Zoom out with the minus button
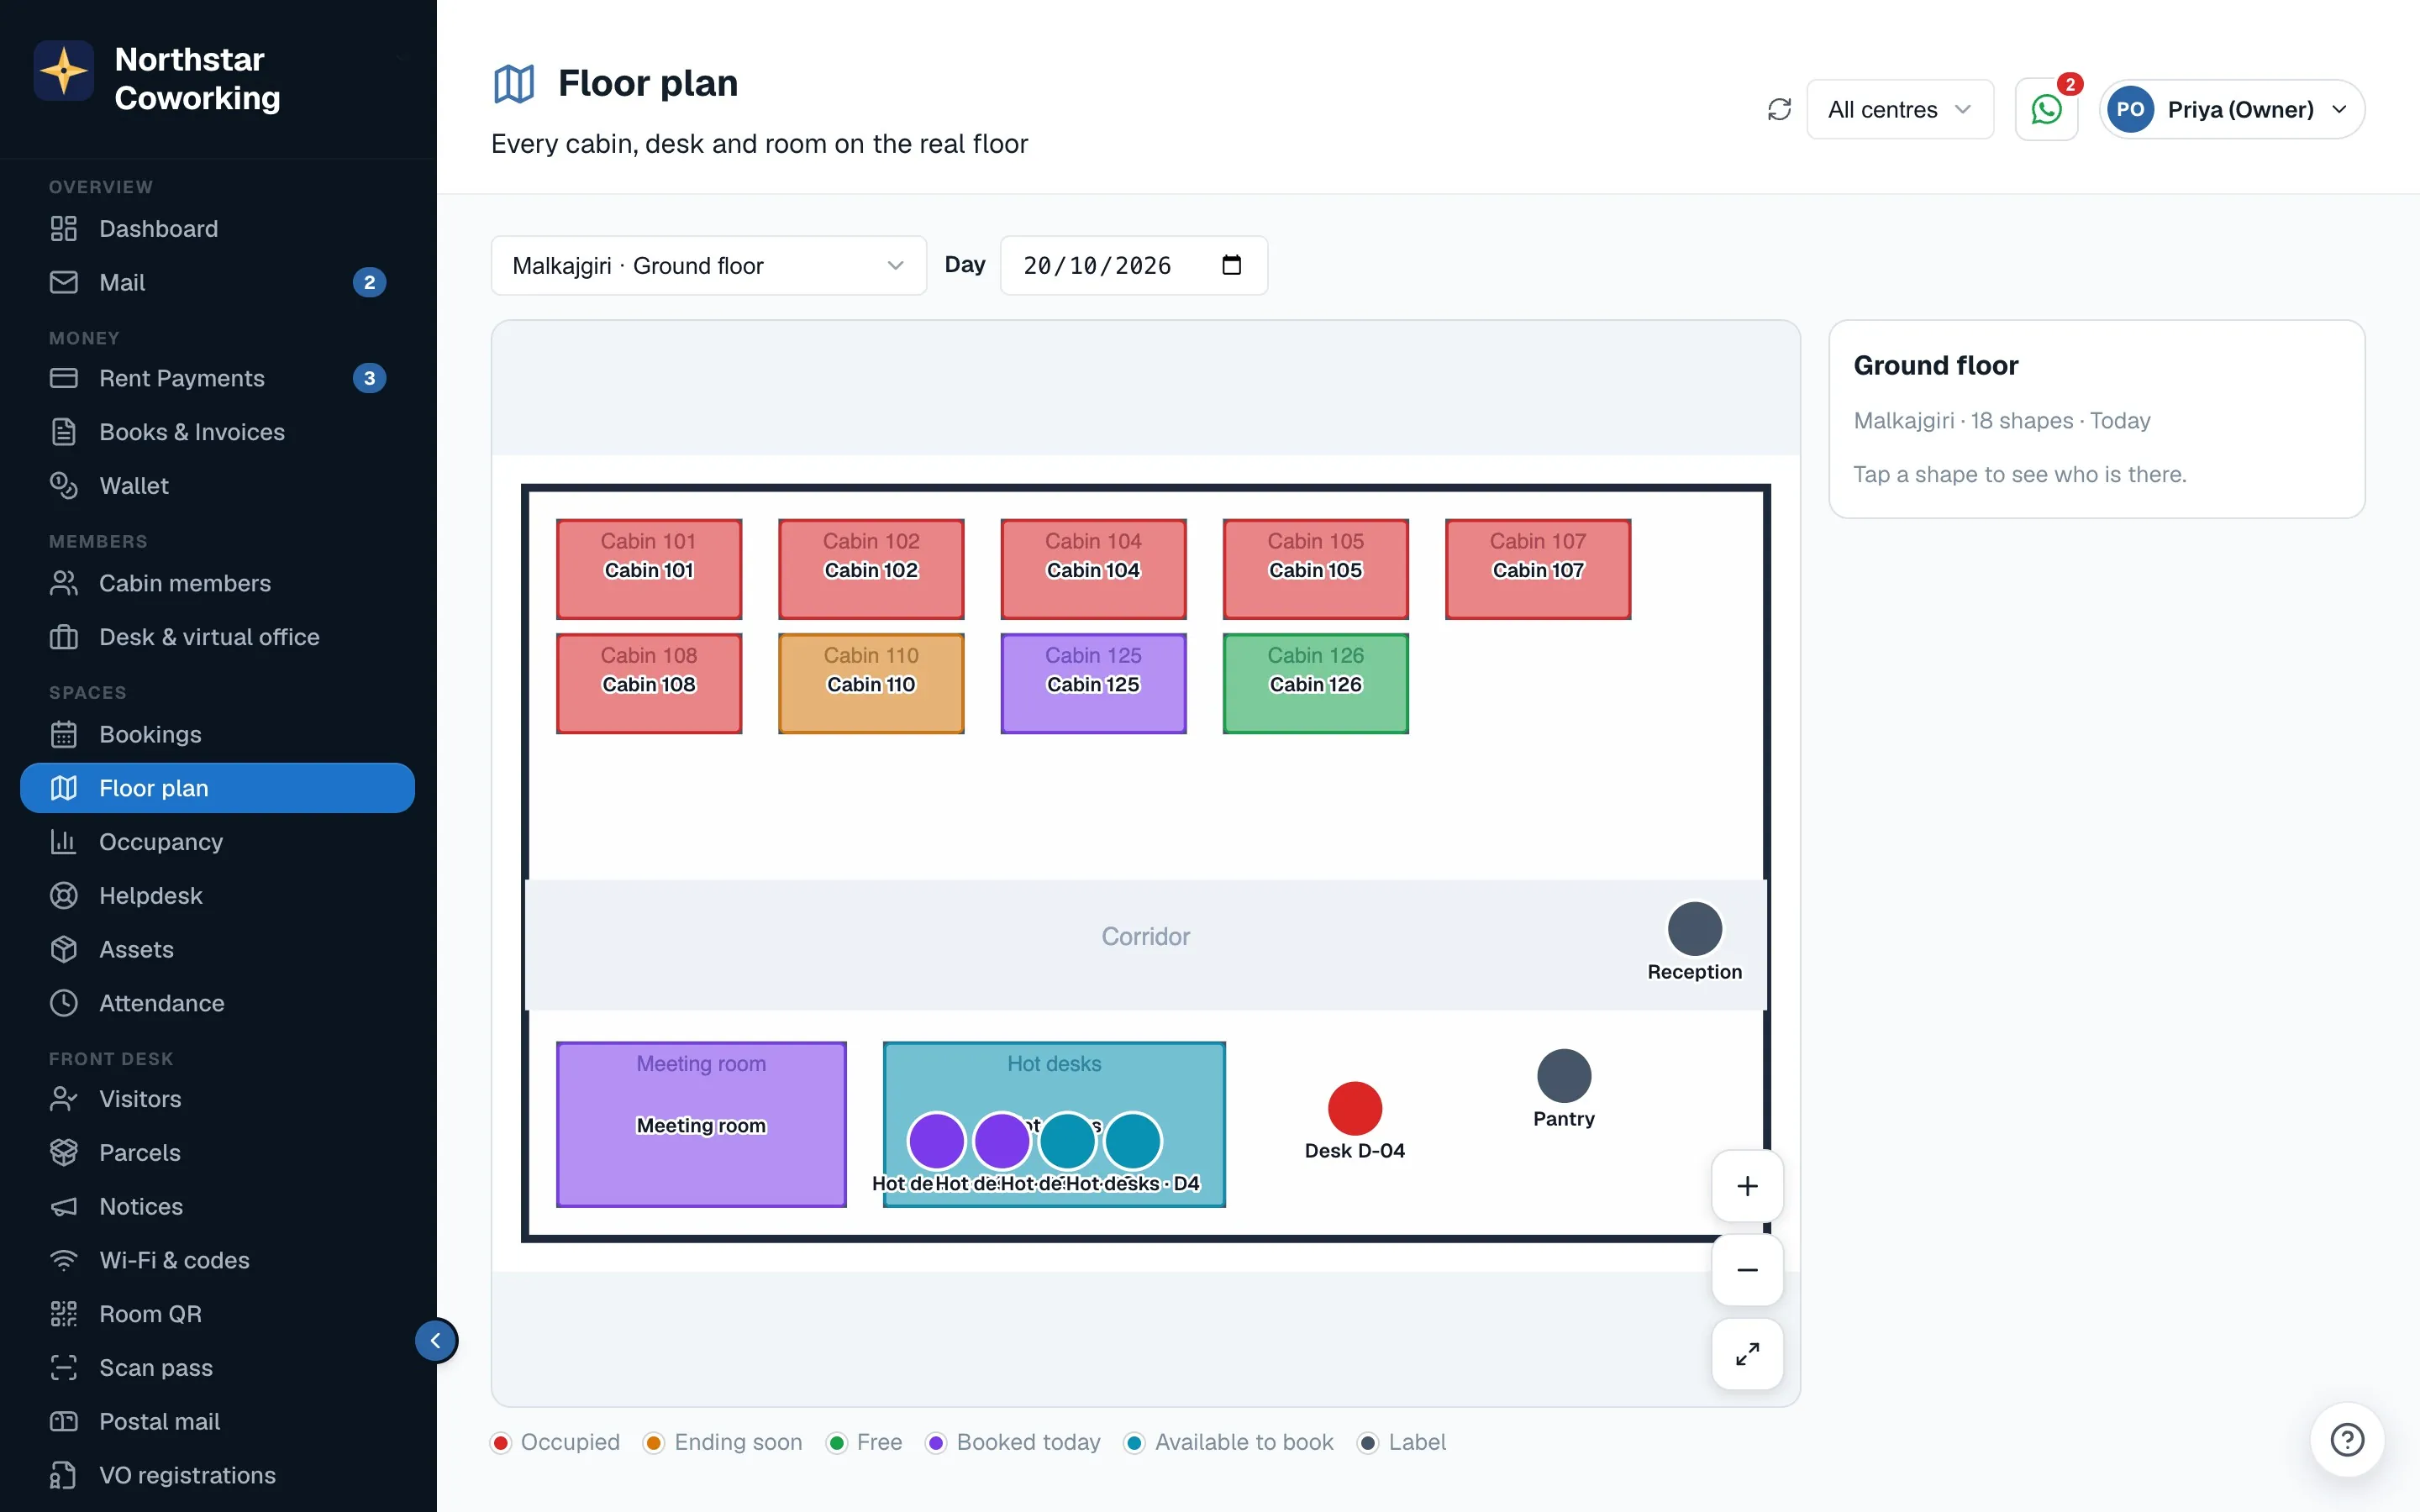Screen dimensions: 2420x1512 point(1747,1270)
